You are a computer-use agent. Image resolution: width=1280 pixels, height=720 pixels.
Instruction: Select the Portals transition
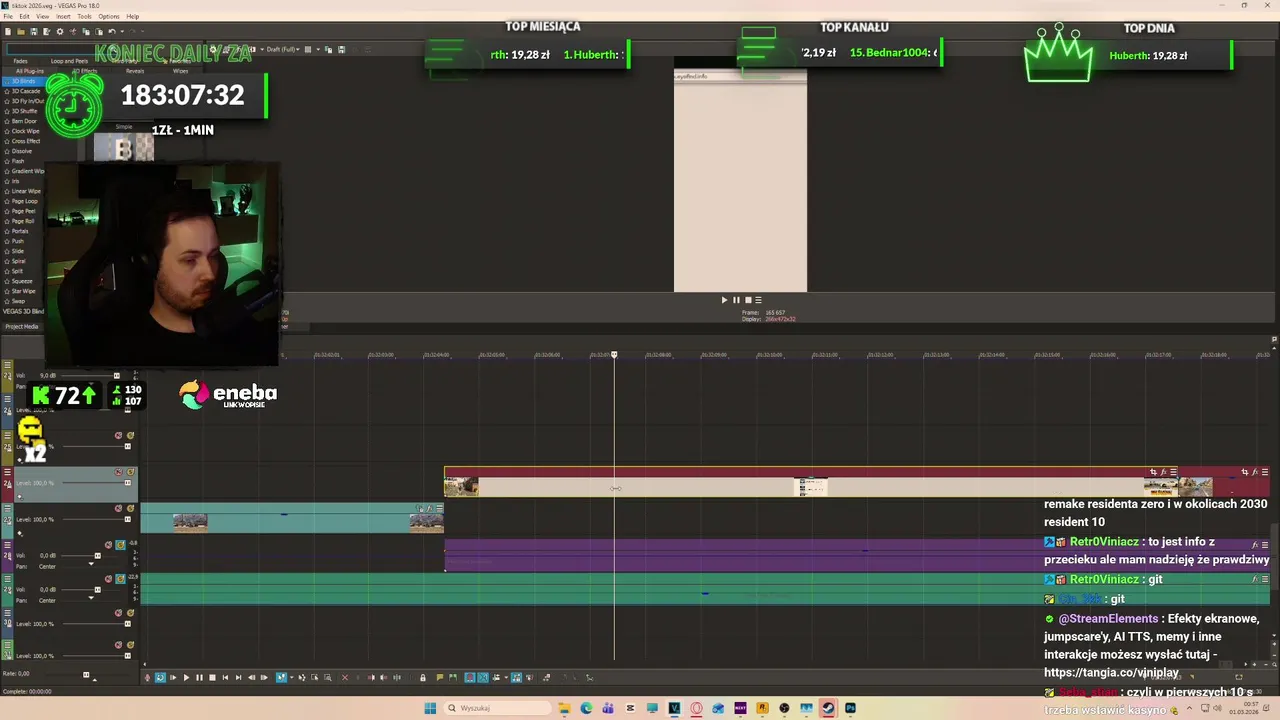point(20,231)
